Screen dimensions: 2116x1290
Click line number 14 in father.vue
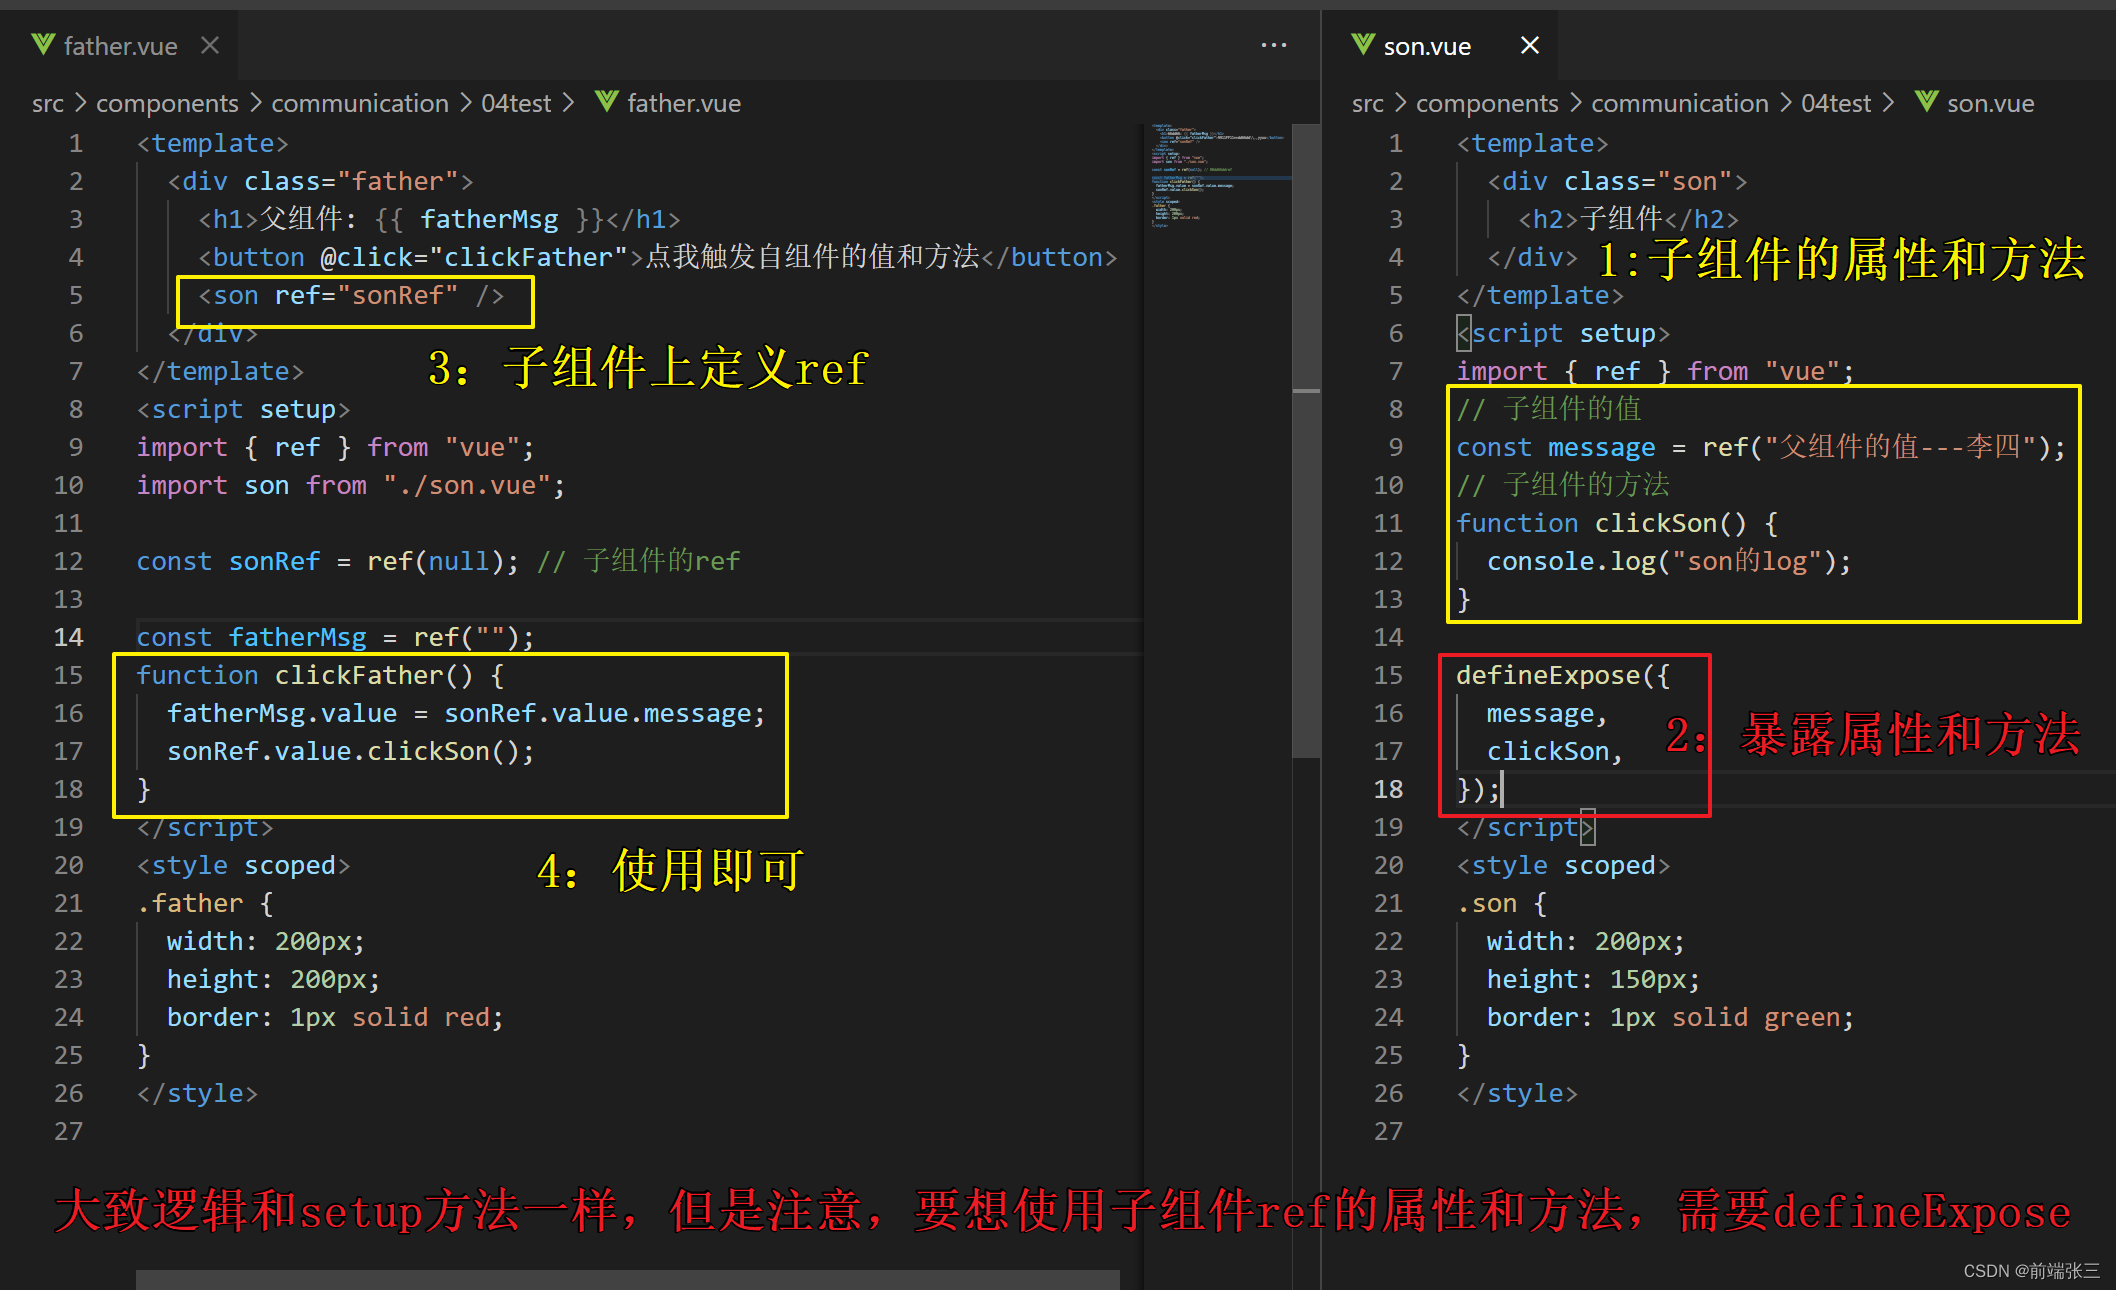(x=68, y=637)
